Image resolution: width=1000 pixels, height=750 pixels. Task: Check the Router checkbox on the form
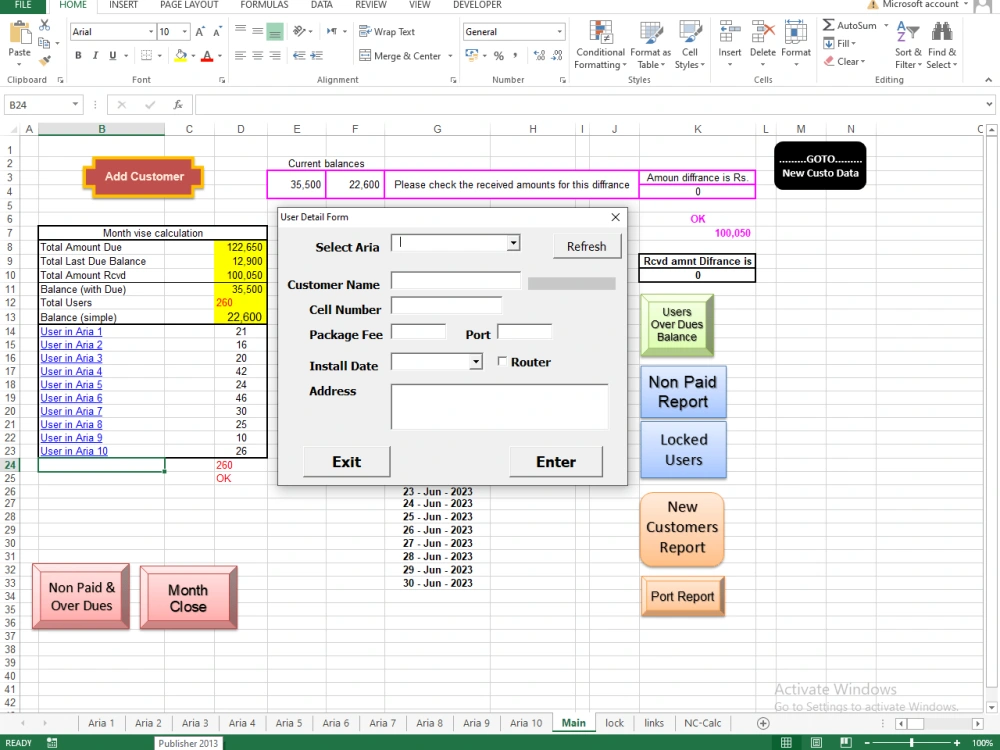pyautogui.click(x=502, y=361)
